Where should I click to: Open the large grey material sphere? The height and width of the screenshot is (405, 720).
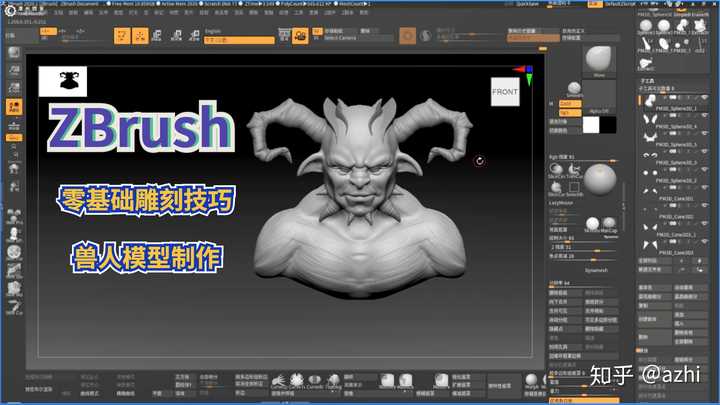[x=599, y=179]
